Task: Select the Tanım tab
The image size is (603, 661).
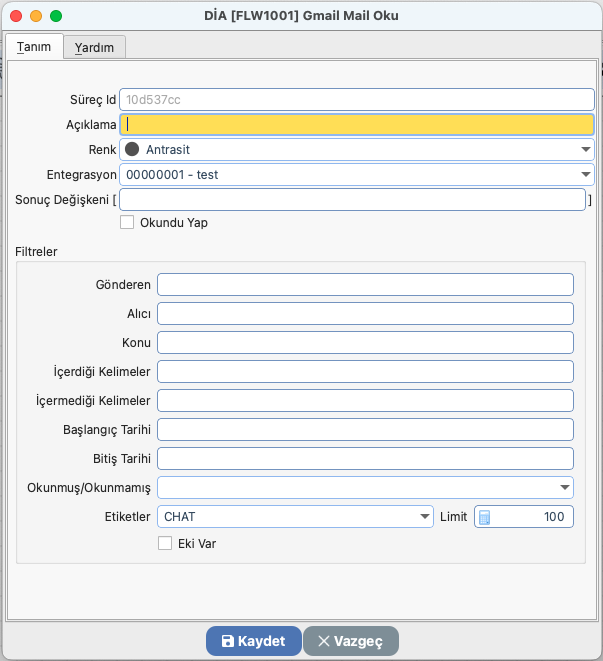Action: click(x=34, y=47)
